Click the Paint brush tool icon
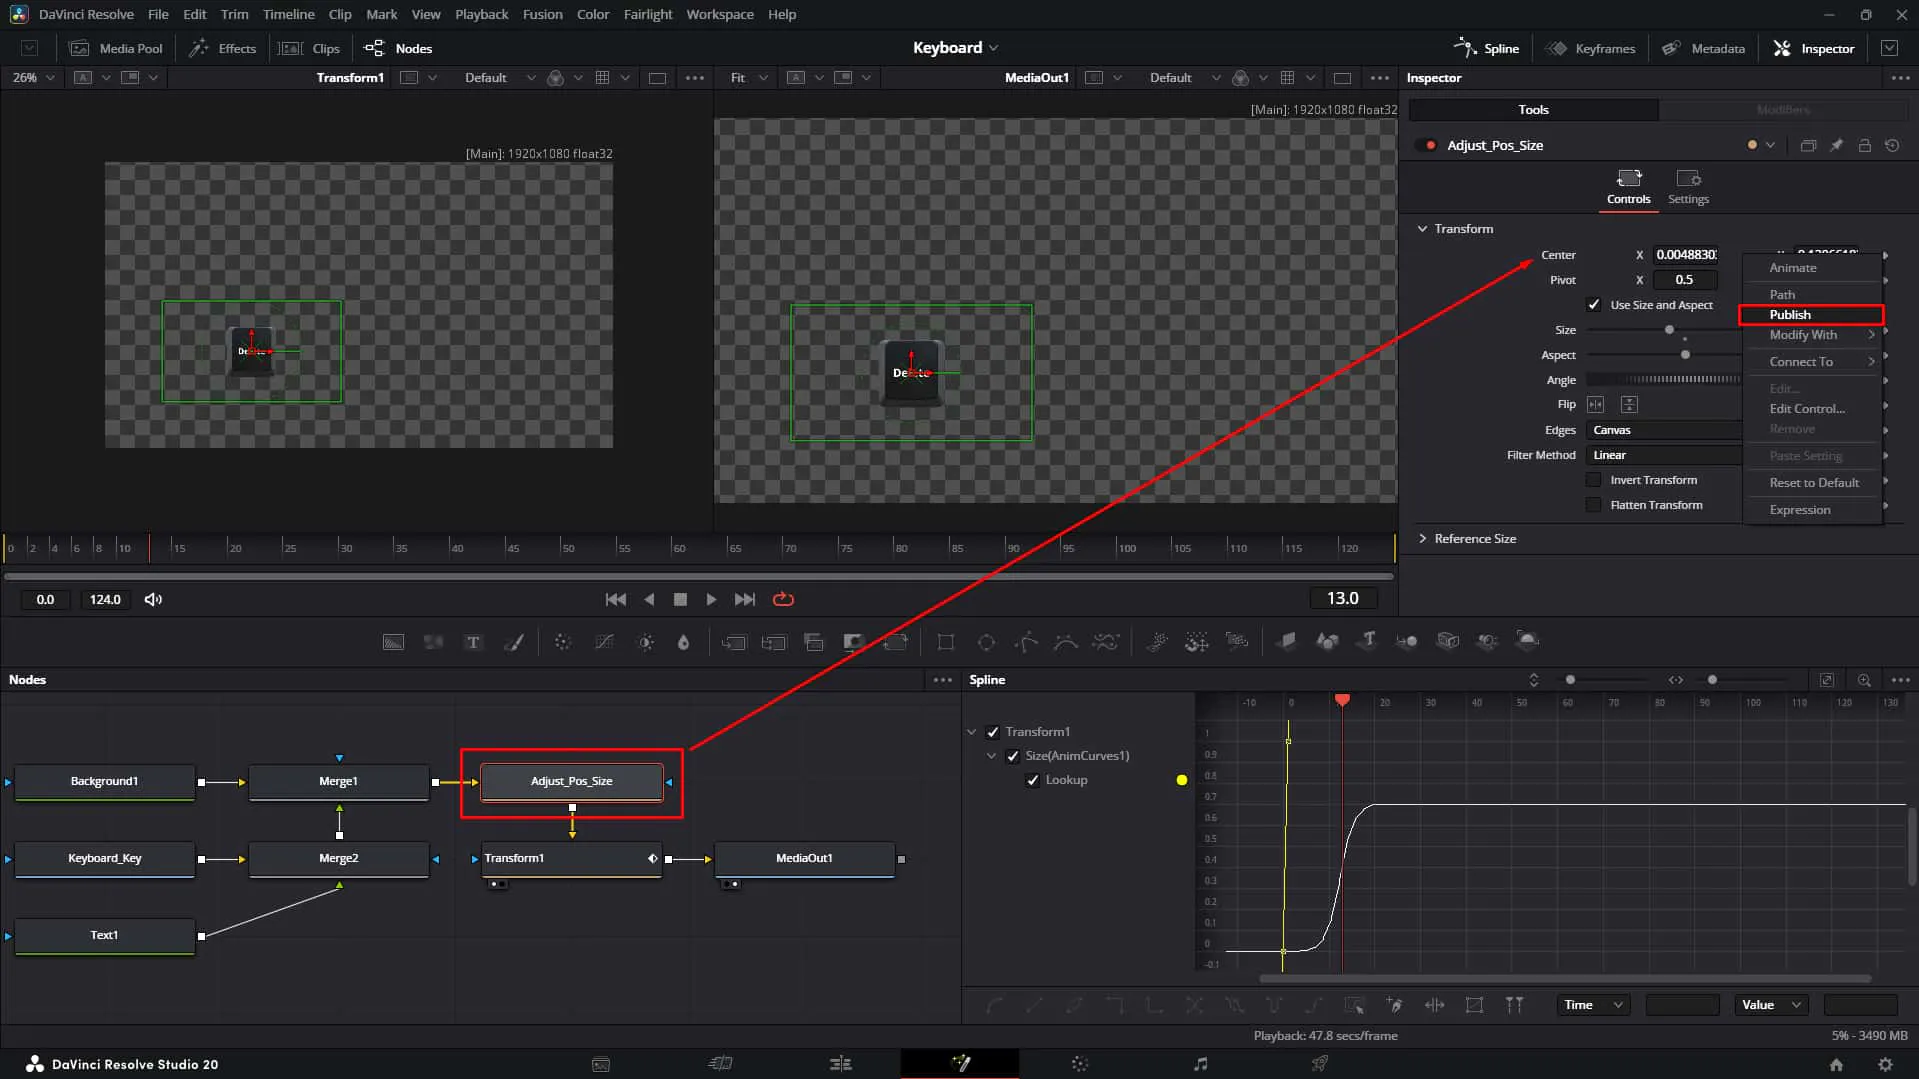The height and width of the screenshot is (1079, 1919). [513, 642]
